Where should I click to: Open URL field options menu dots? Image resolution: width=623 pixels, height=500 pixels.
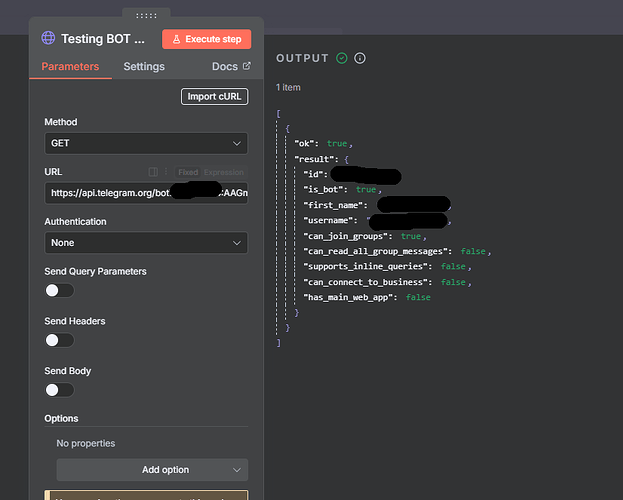[166, 172]
